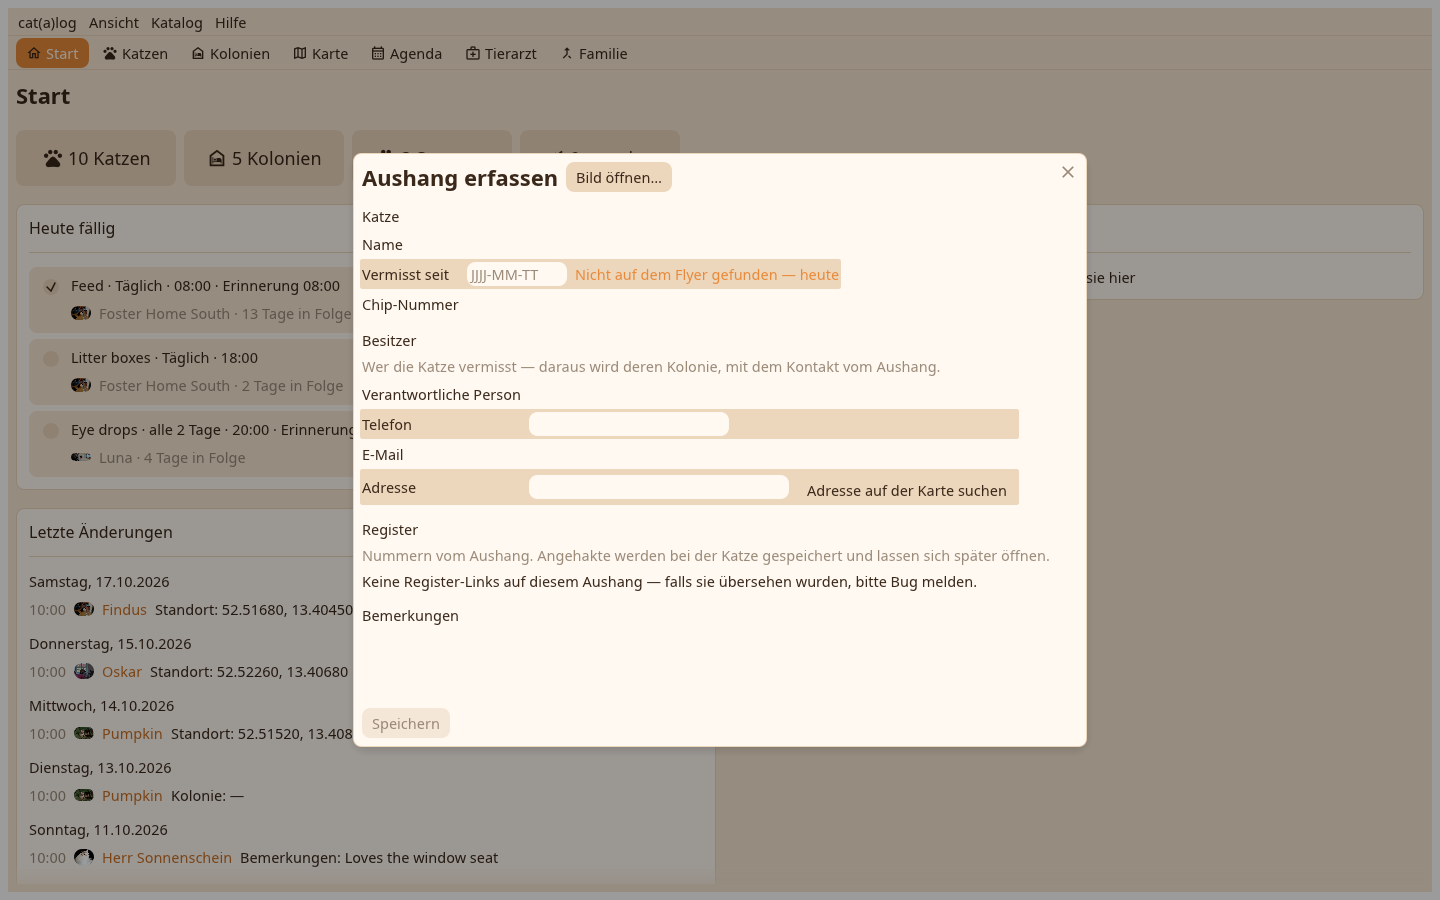Image resolution: width=1440 pixels, height=900 pixels.
Task: Switch to the Start tab
Action: (x=52, y=54)
